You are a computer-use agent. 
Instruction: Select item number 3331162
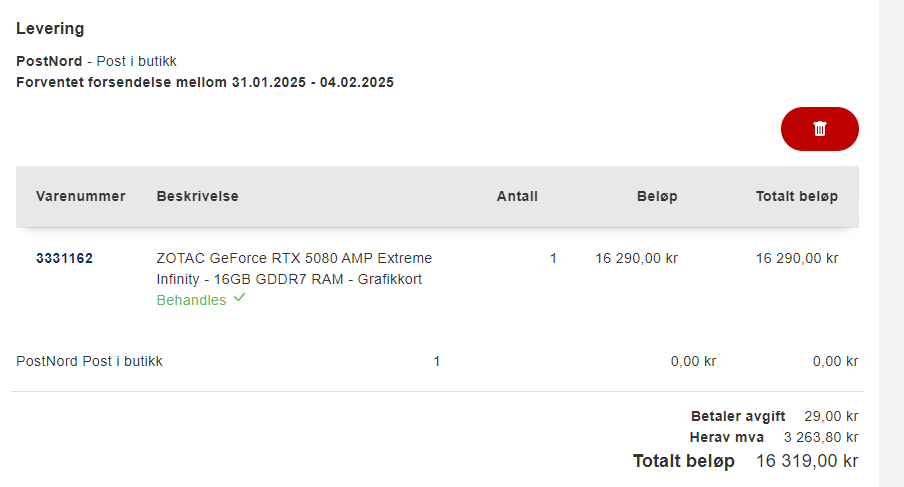(64, 258)
